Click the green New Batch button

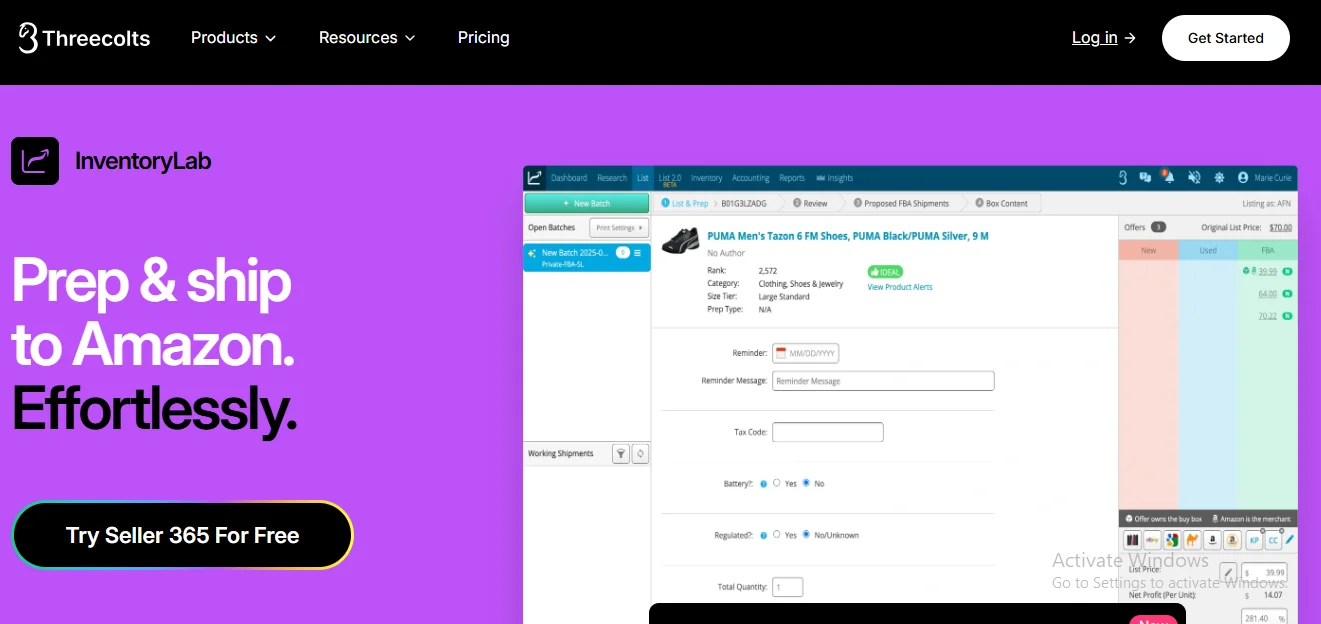pos(587,203)
